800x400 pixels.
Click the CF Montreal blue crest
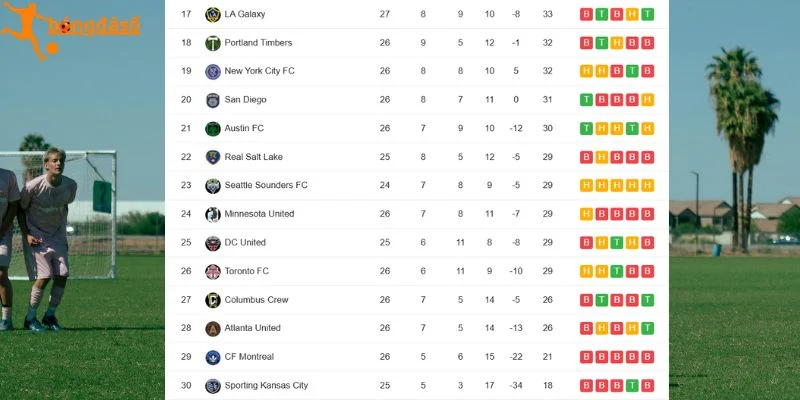point(213,357)
